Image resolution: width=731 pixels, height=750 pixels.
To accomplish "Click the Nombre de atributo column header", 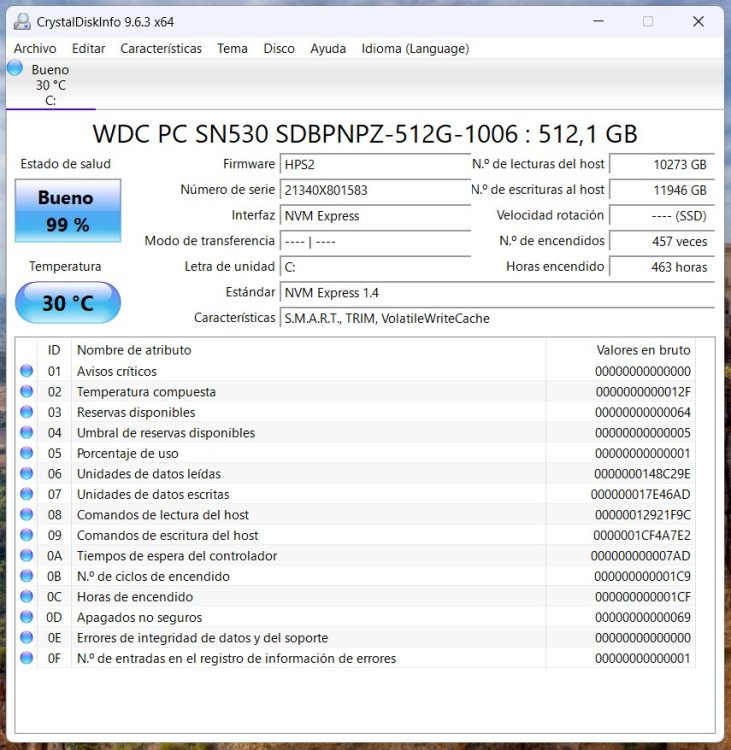I will pyautogui.click(x=309, y=350).
